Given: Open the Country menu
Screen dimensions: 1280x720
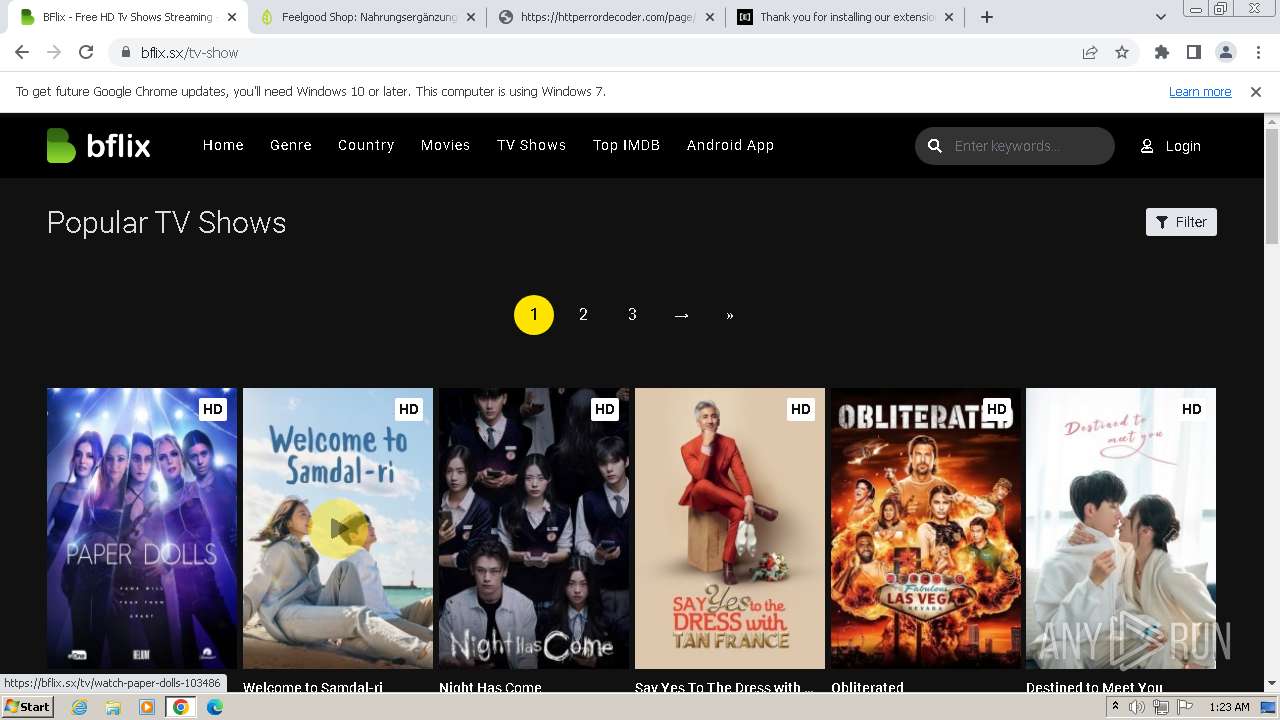Looking at the screenshot, I should [366, 145].
